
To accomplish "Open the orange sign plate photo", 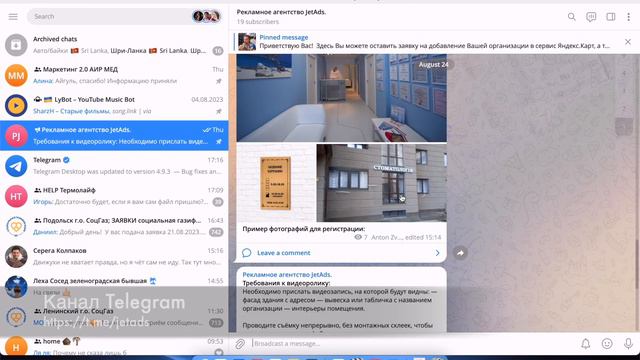I will coord(276,183).
